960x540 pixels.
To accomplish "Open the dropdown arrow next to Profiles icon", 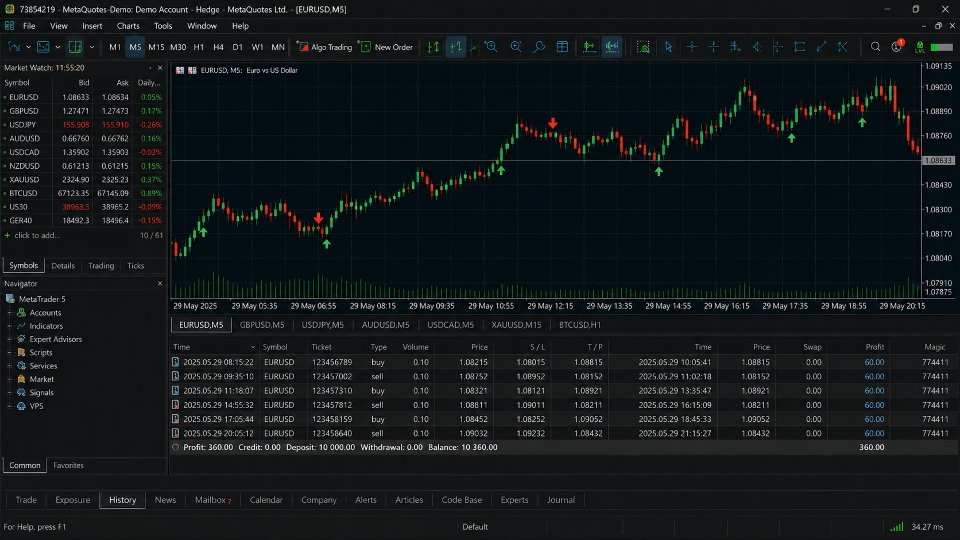I will 58,47.
